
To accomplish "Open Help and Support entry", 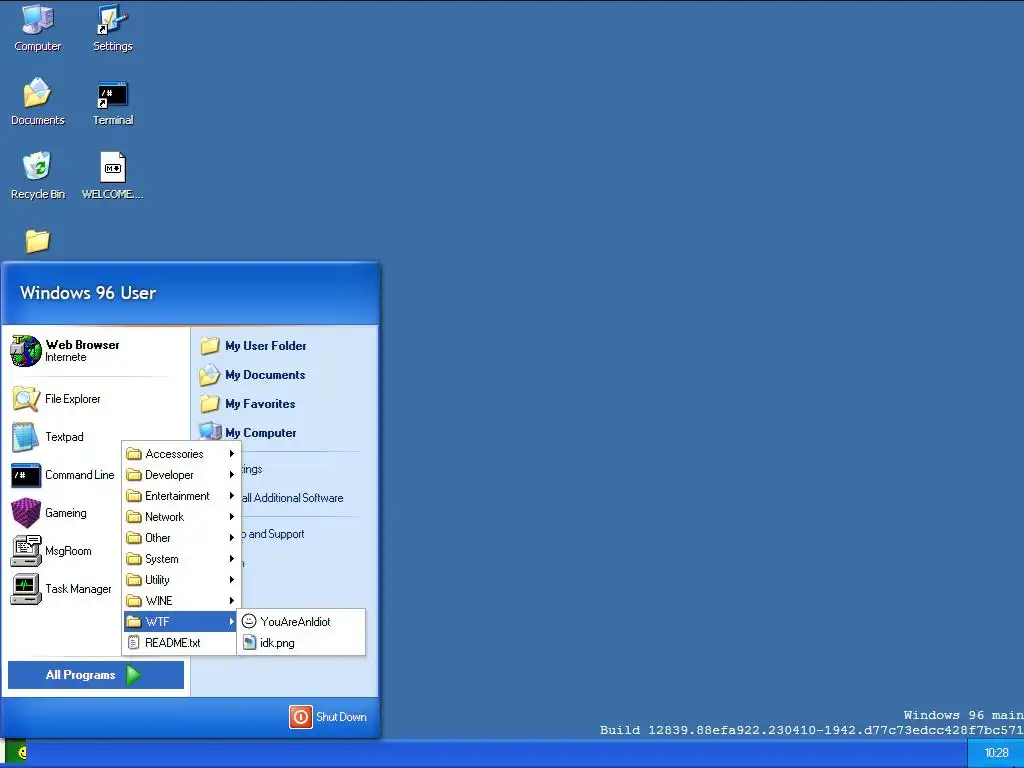I will click(274, 534).
